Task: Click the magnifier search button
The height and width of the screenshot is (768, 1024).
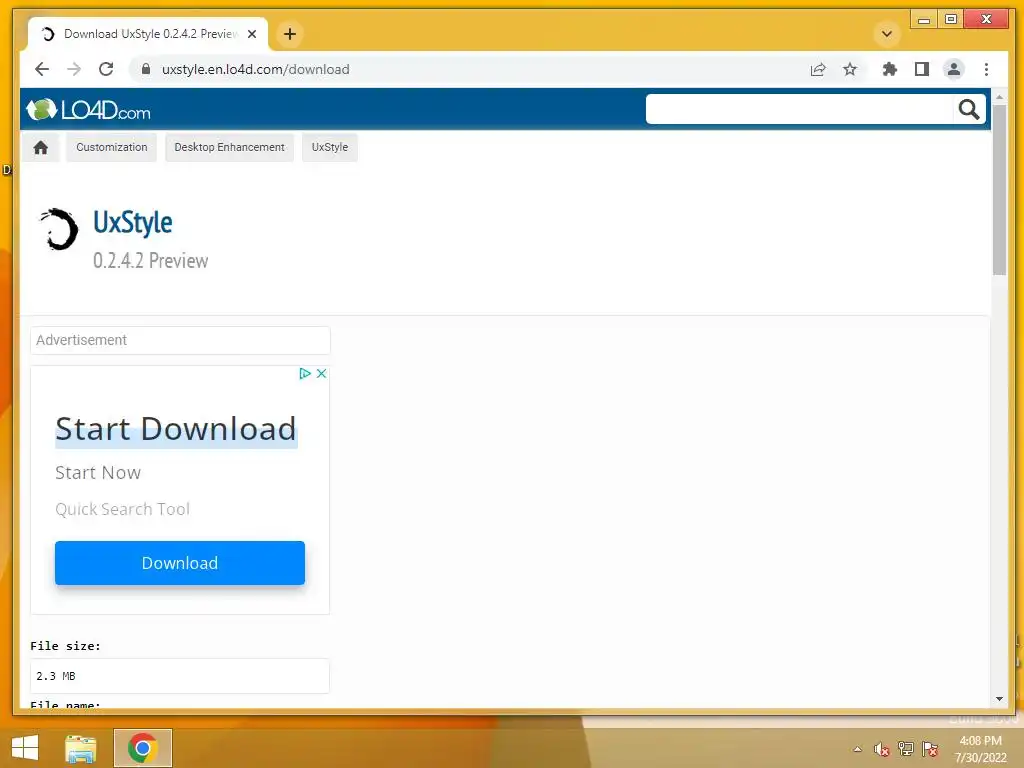Action: click(x=968, y=109)
